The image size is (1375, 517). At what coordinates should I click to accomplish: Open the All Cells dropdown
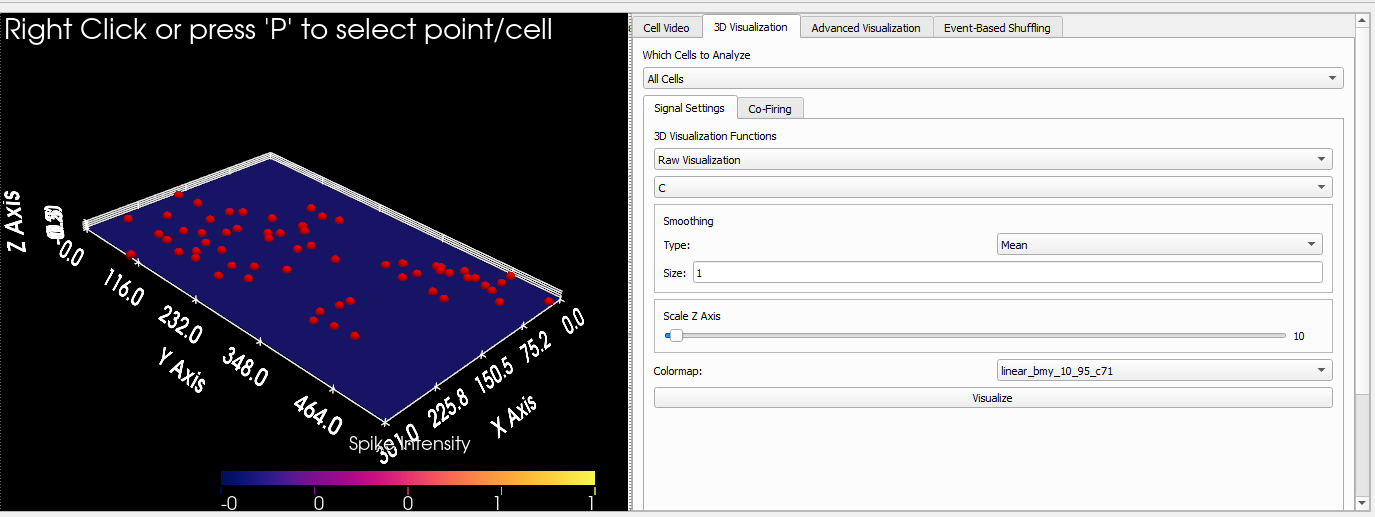[993, 78]
